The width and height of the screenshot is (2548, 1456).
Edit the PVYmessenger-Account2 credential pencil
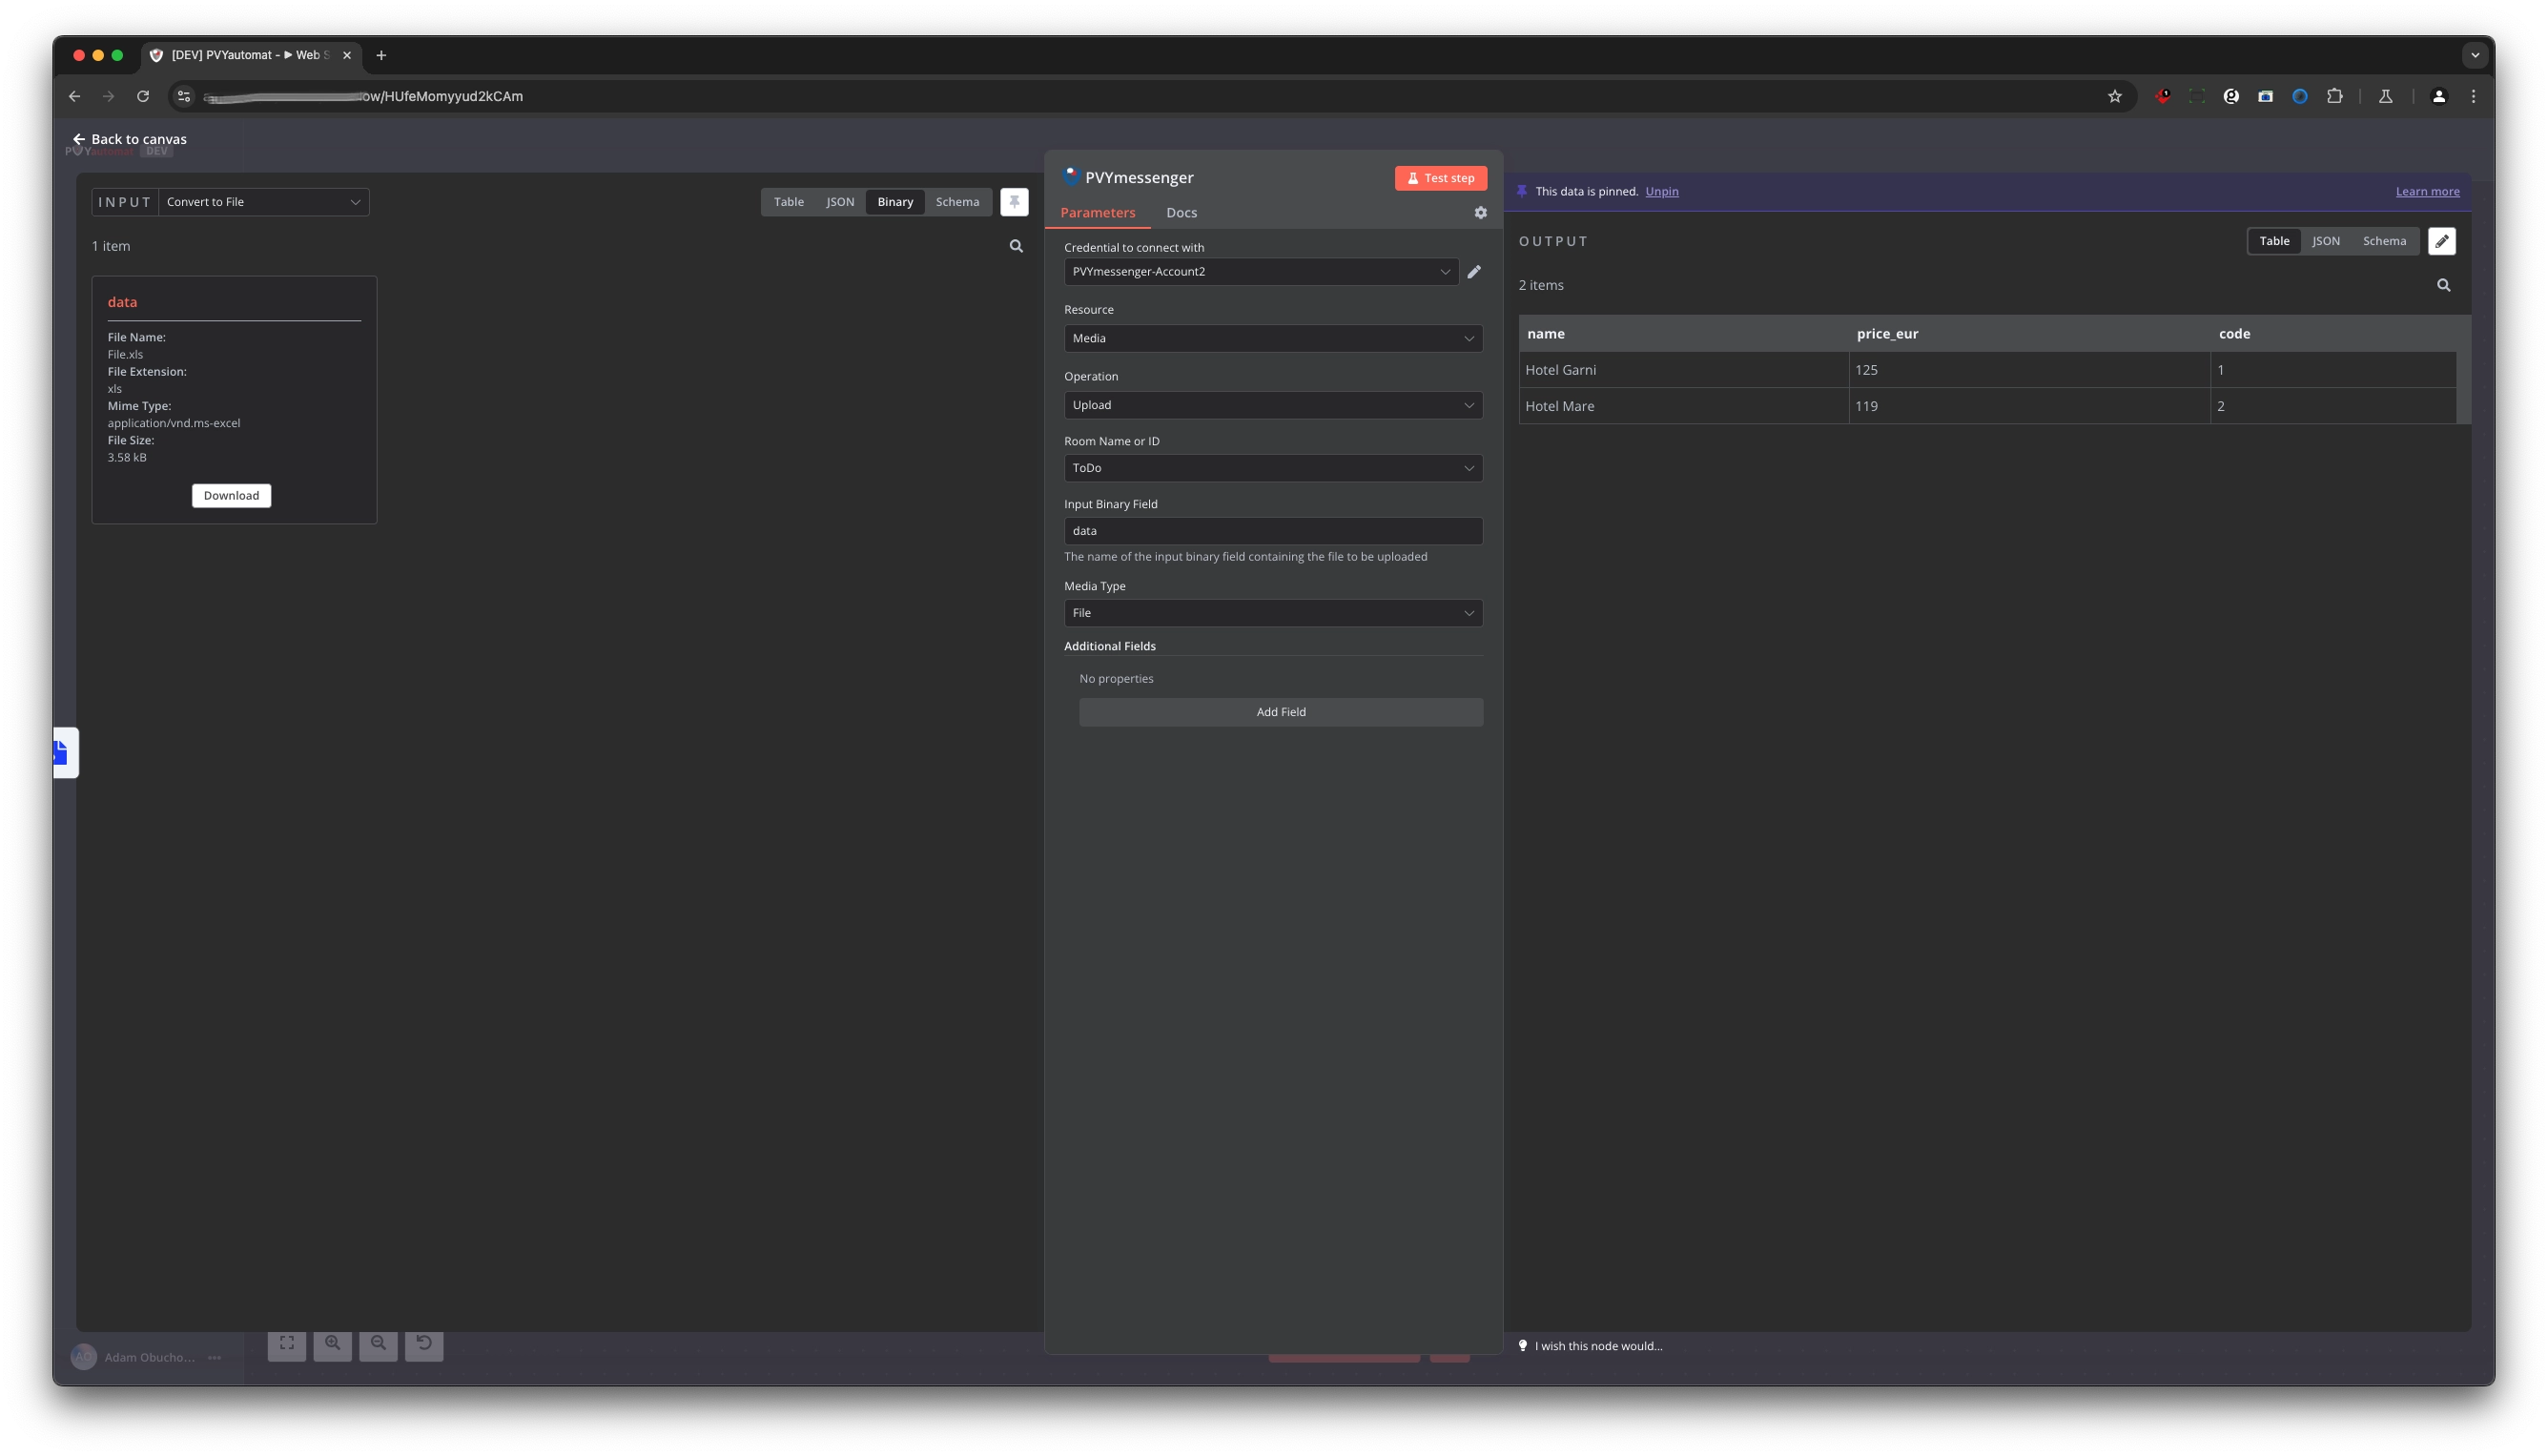tap(1474, 272)
